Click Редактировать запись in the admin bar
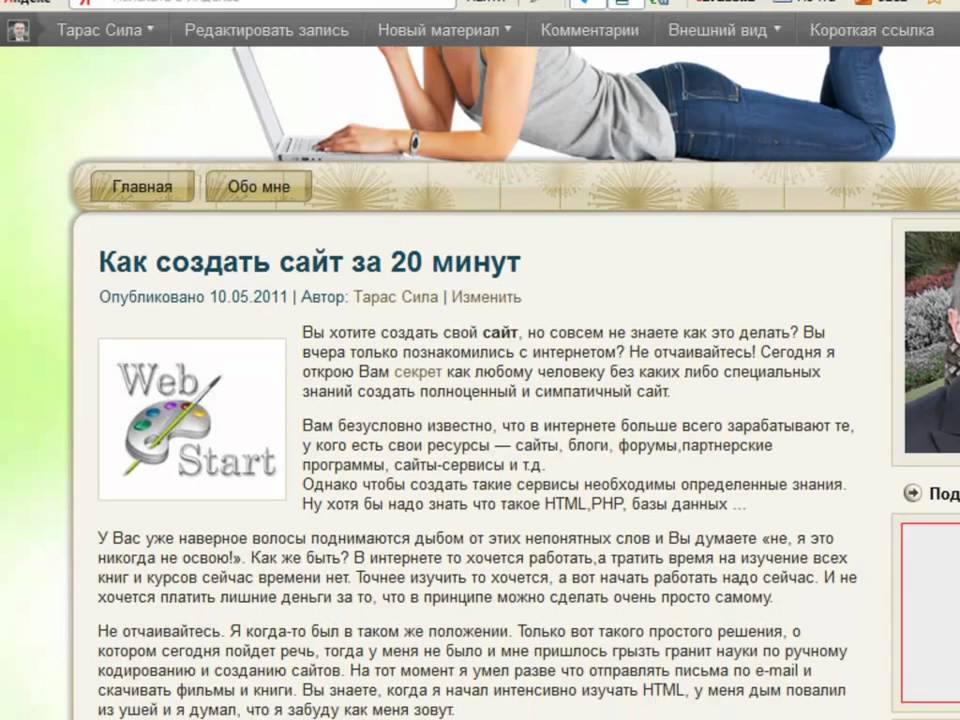 pos(266,30)
